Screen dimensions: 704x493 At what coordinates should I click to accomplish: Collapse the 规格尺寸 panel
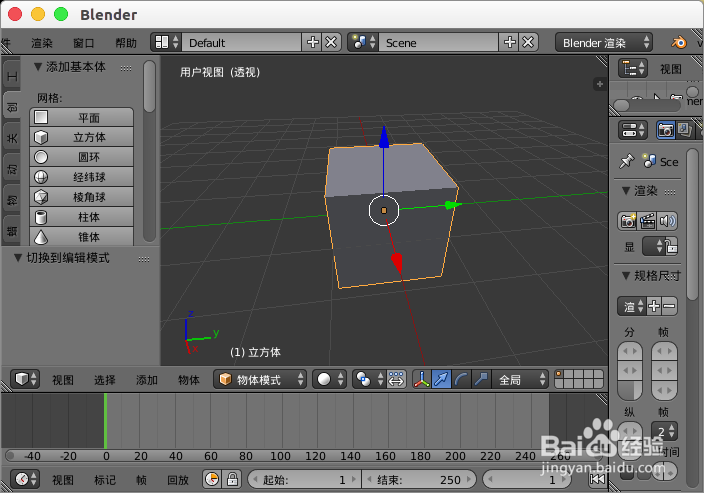click(x=626, y=275)
